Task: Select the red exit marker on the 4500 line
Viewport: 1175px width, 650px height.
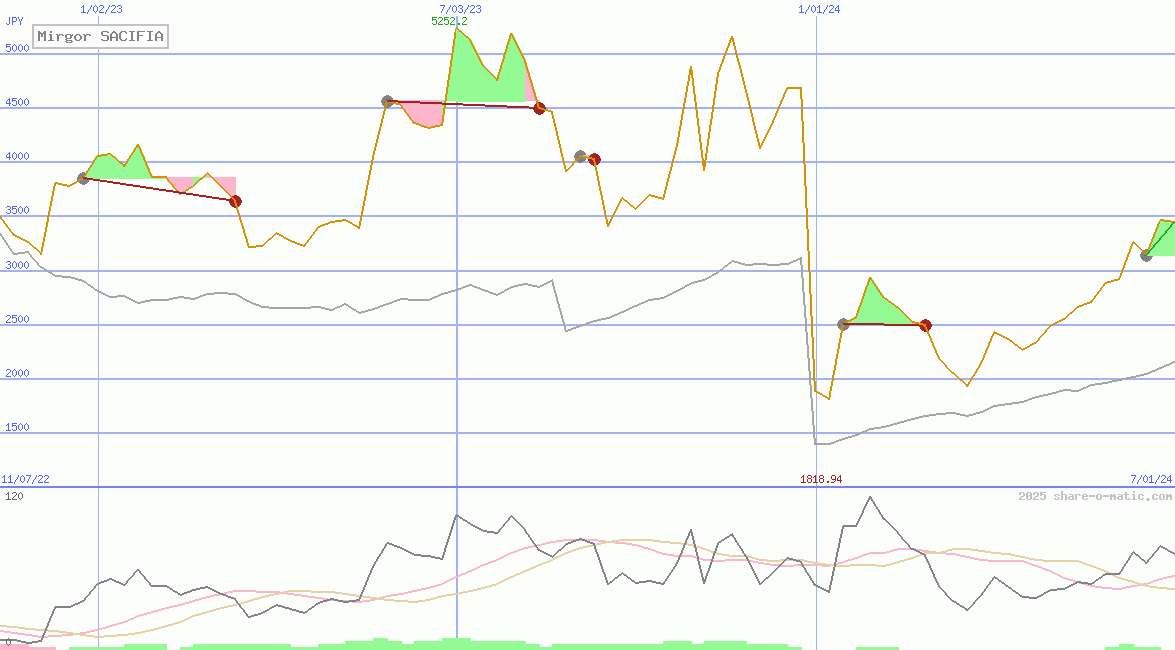Action: (x=539, y=108)
